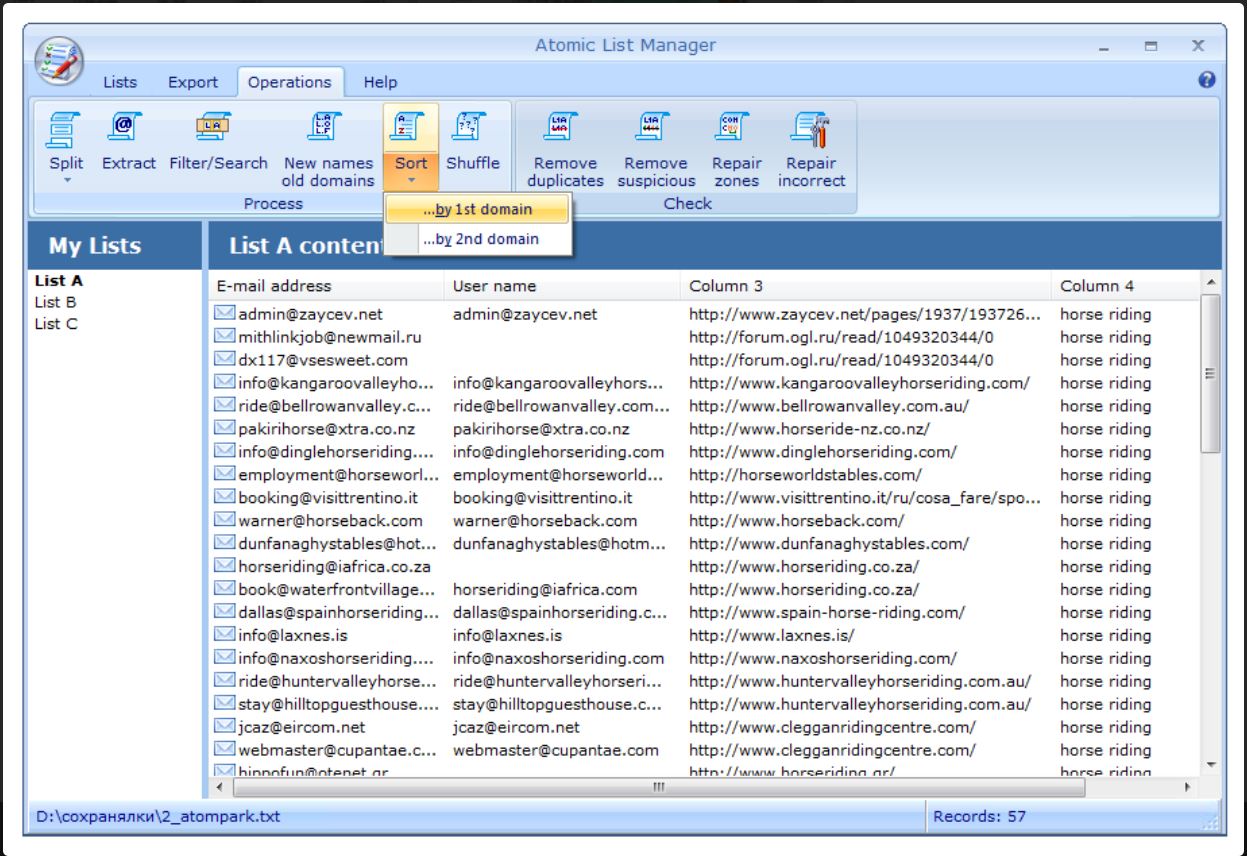Click the E-mail address column header
The height and width of the screenshot is (856, 1247).
click(325, 286)
